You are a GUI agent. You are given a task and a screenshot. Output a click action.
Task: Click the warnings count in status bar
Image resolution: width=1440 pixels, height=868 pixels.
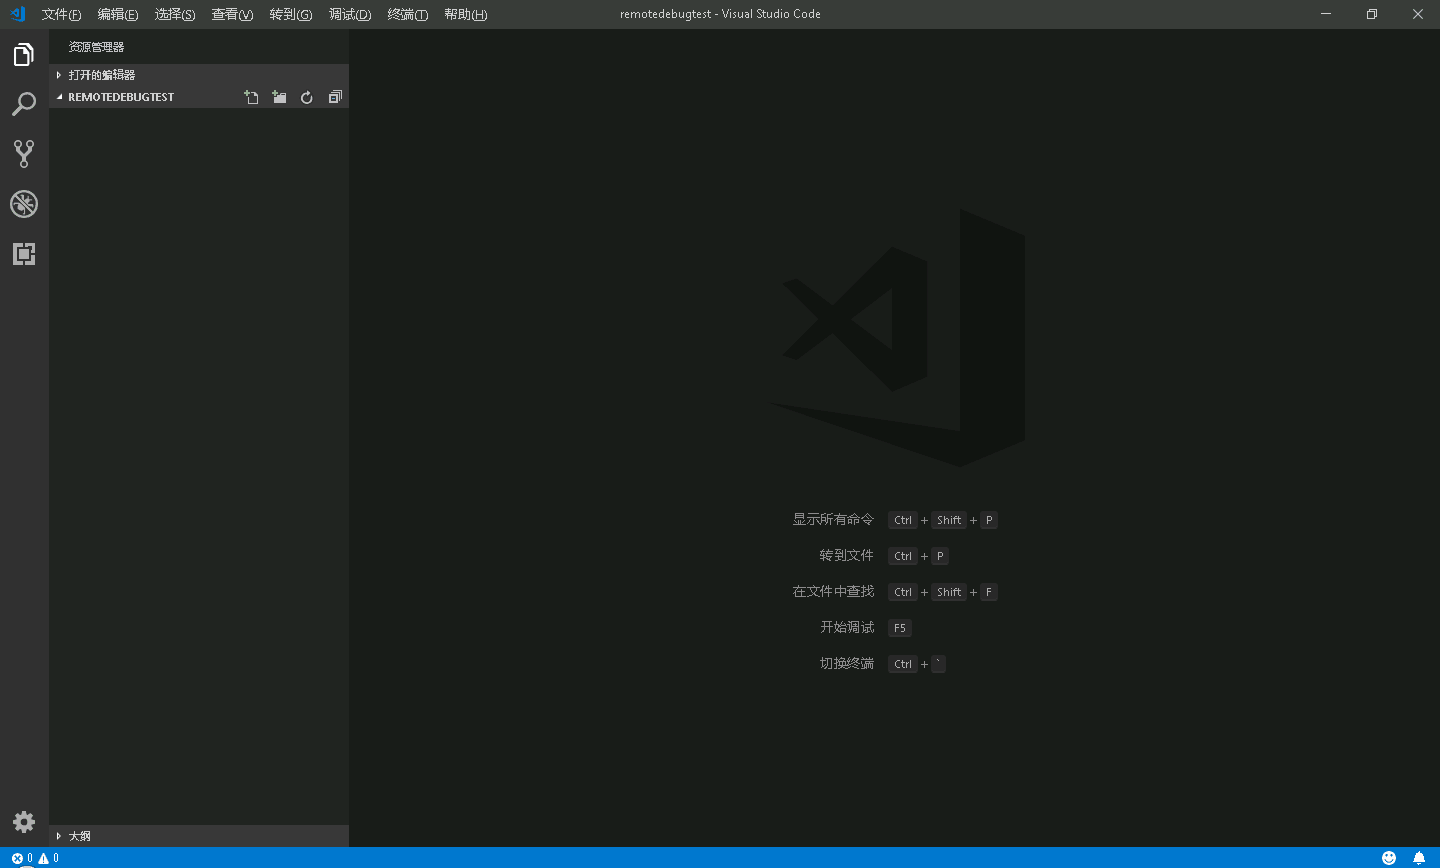tap(49, 858)
